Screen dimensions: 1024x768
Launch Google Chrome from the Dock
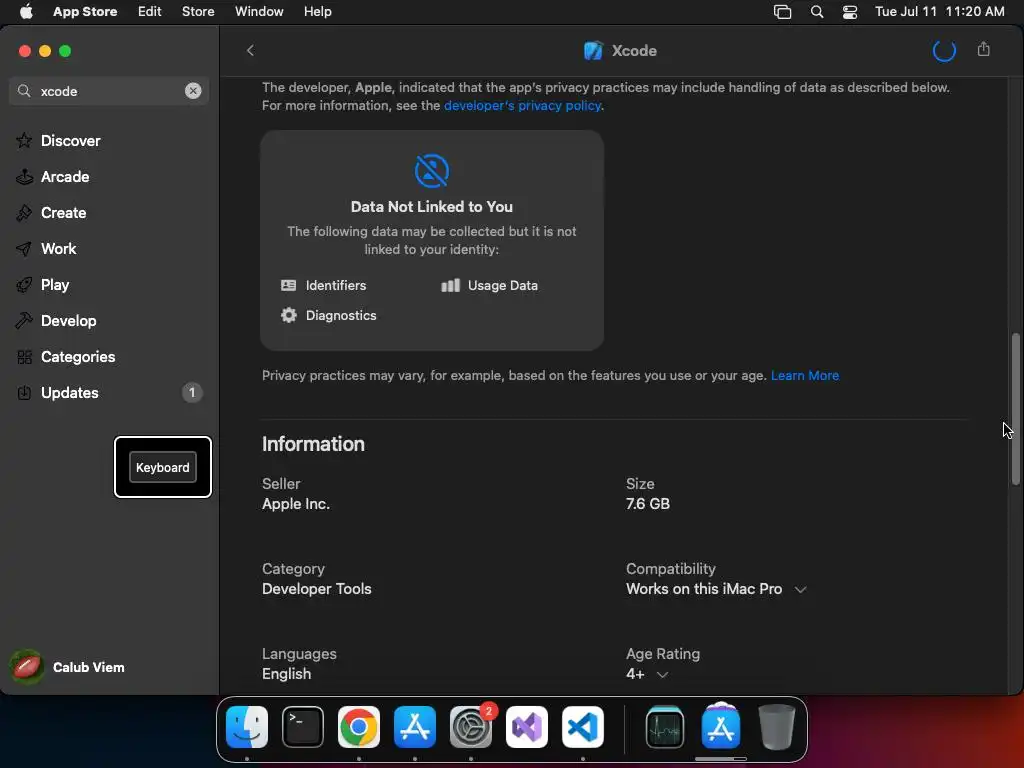pos(359,727)
